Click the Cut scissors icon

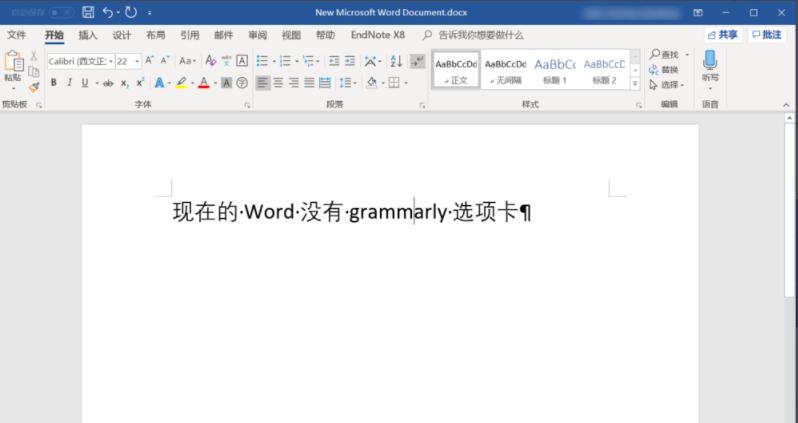[x=34, y=55]
